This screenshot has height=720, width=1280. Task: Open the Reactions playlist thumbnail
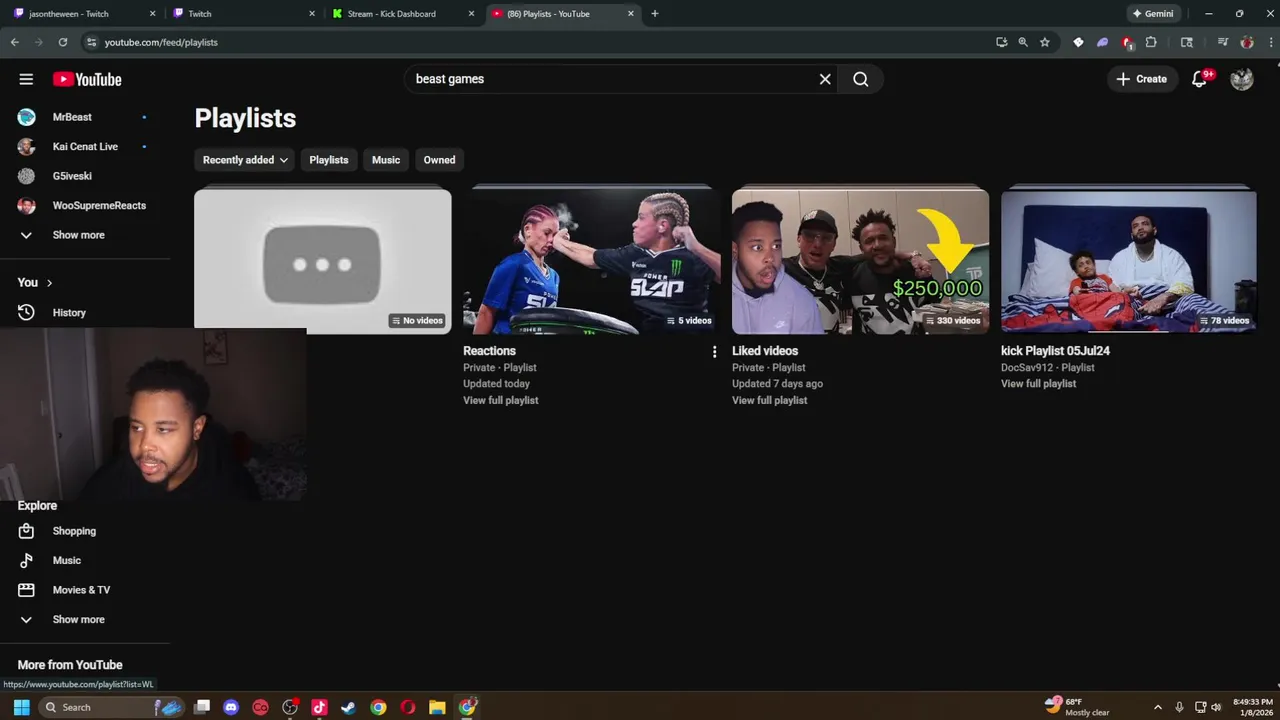[592, 261]
